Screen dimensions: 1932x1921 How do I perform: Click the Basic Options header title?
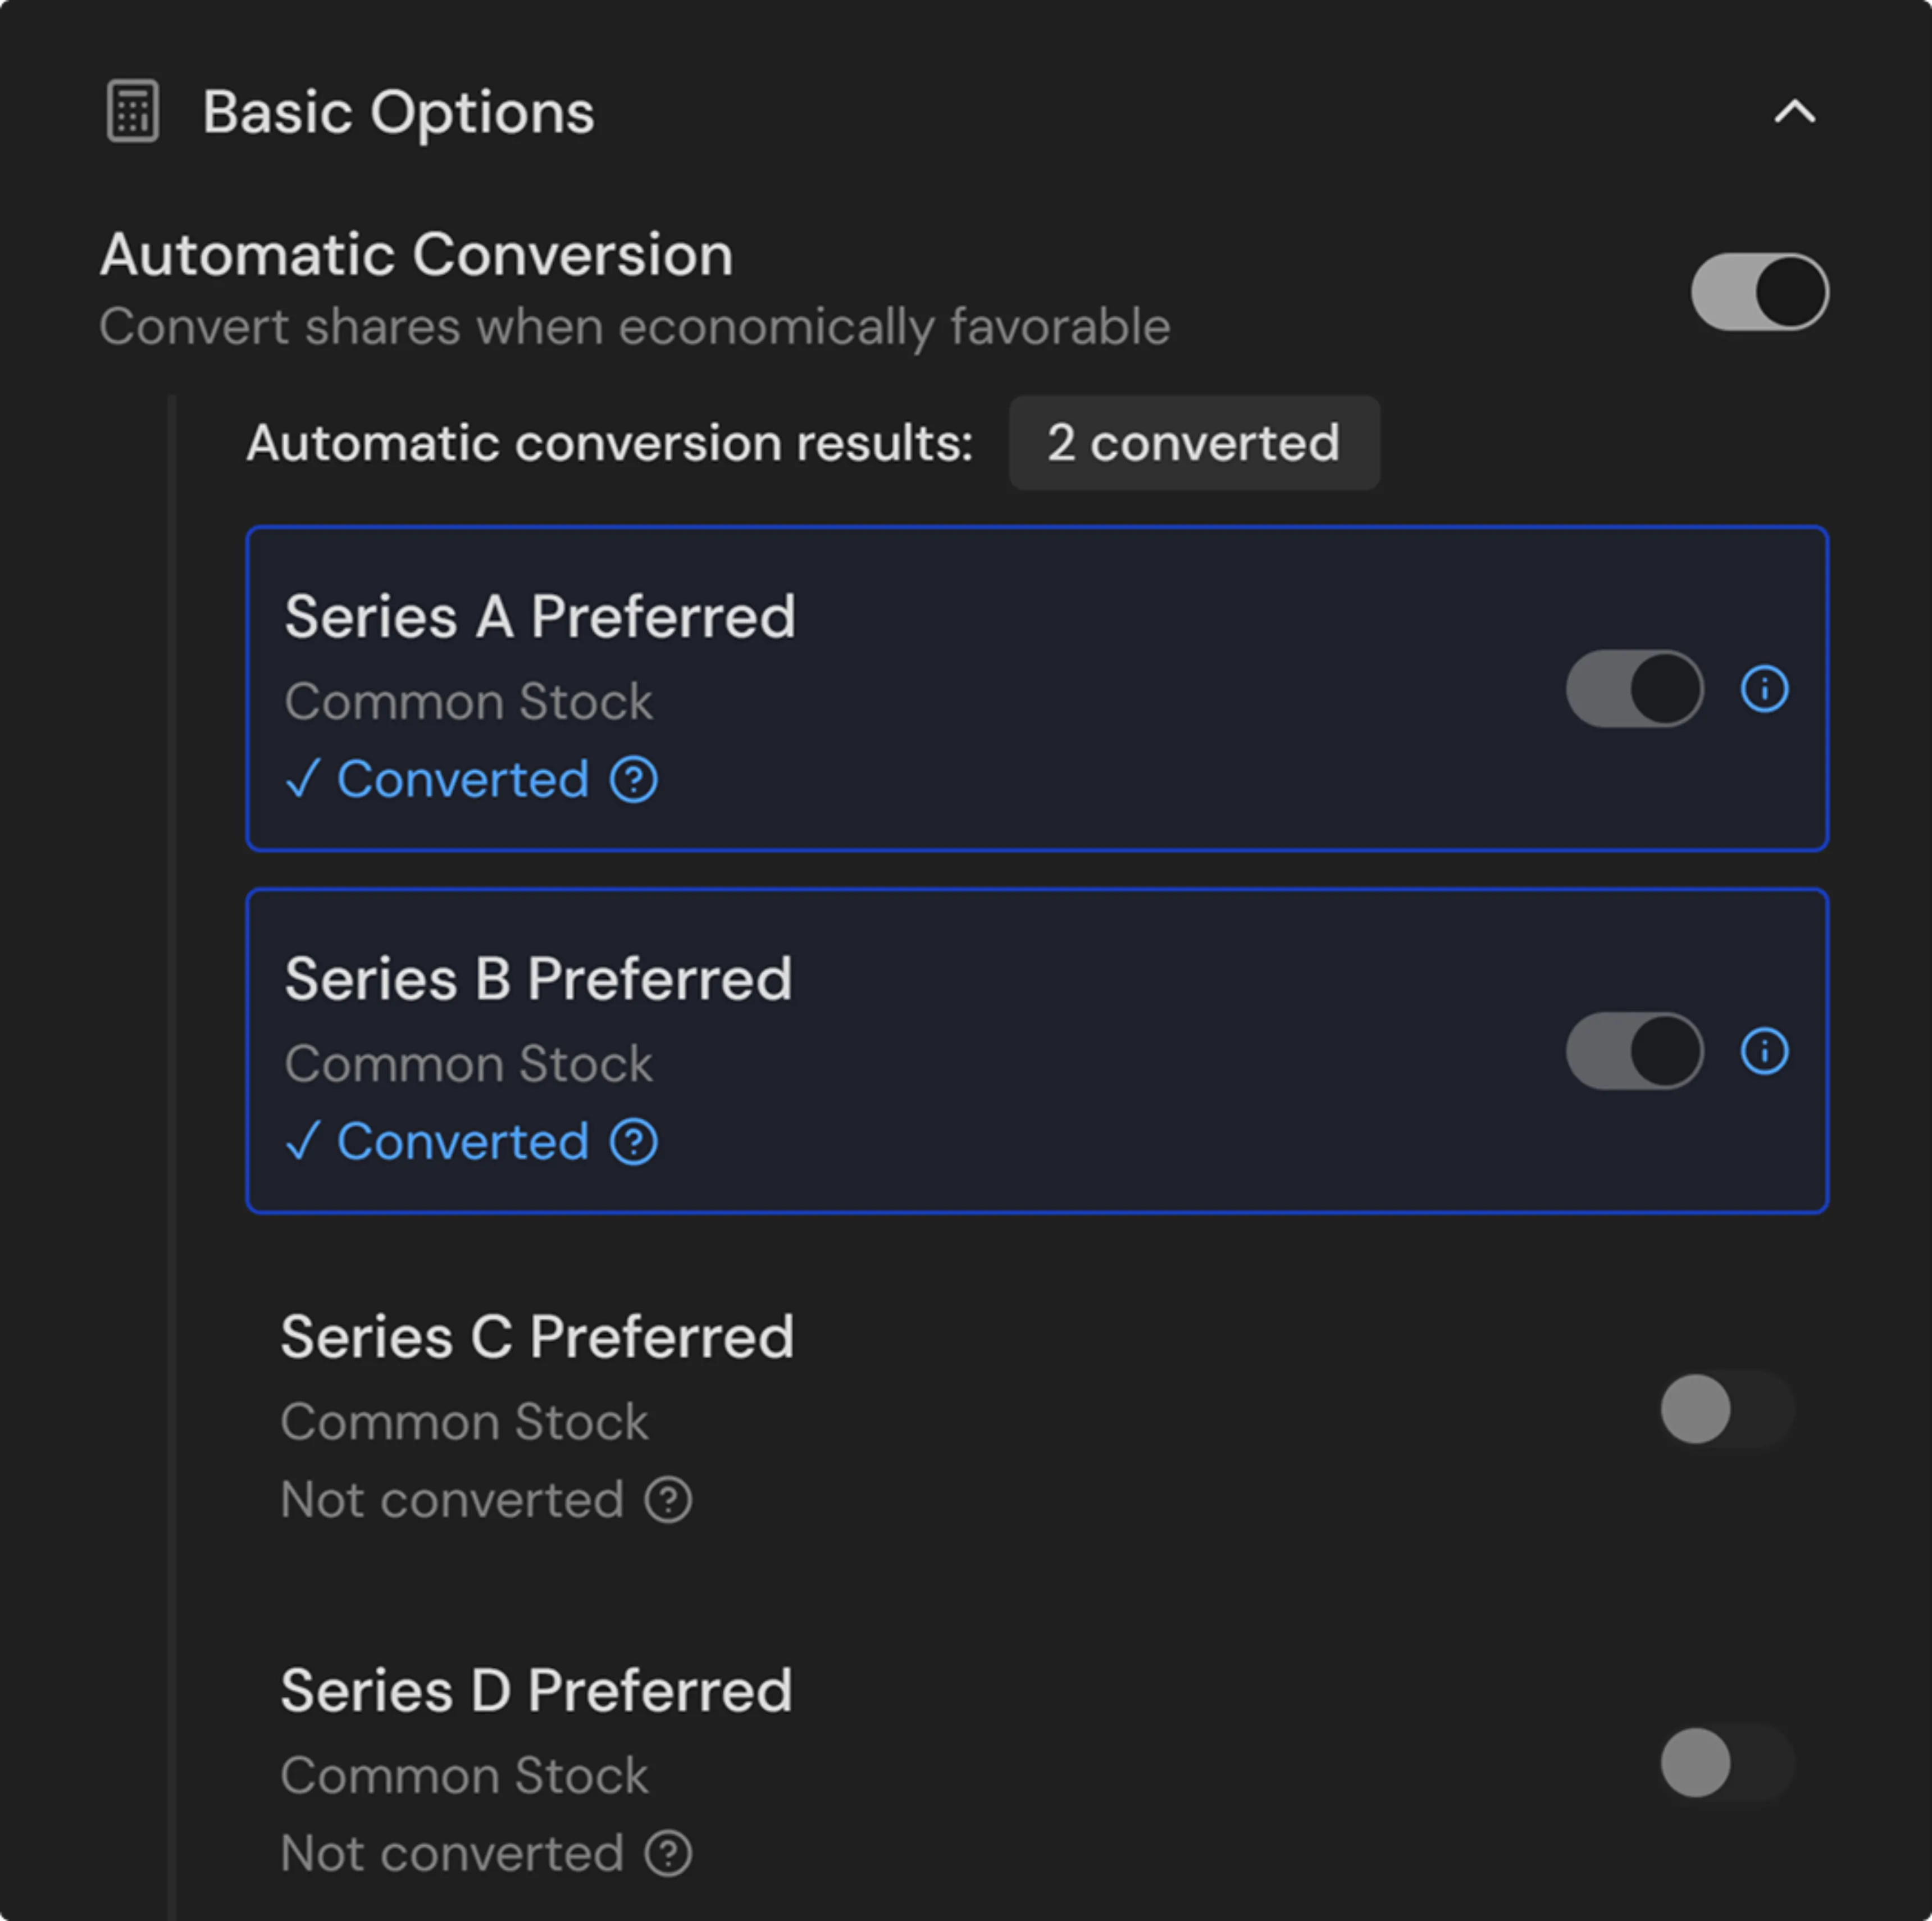[x=398, y=111]
